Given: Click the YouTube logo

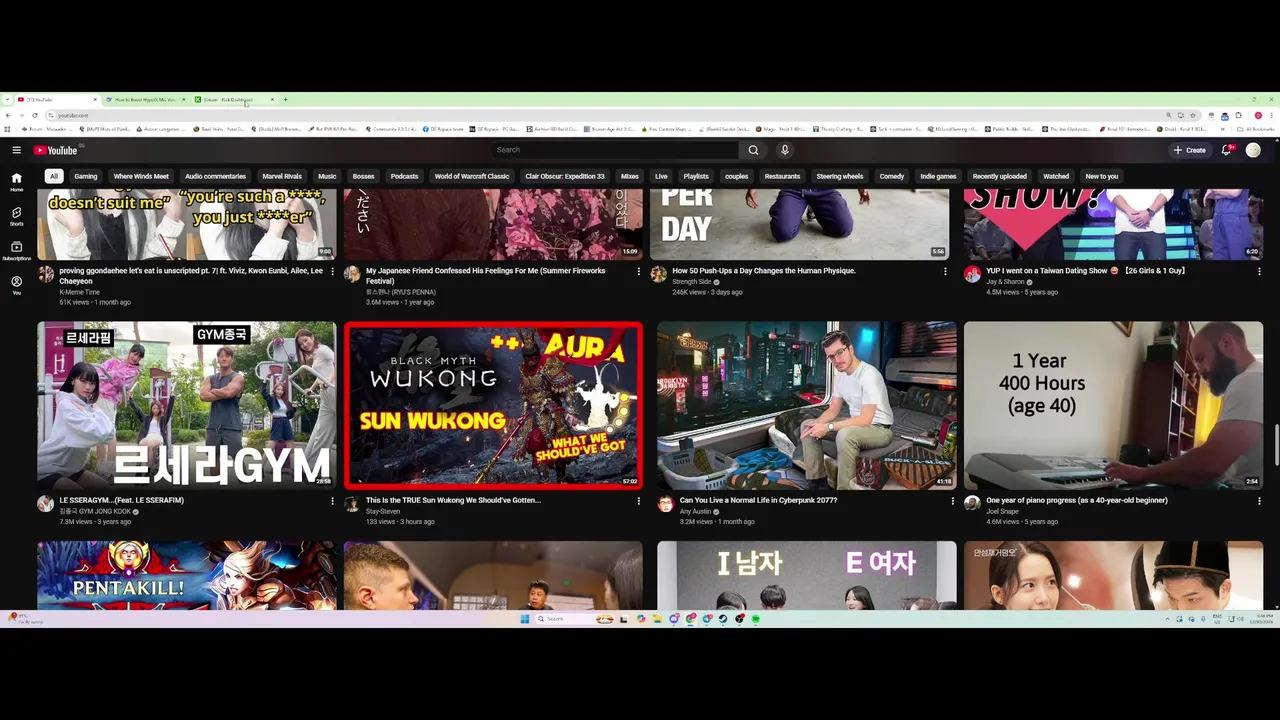Looking at the screenshot, I should [55, 150].
